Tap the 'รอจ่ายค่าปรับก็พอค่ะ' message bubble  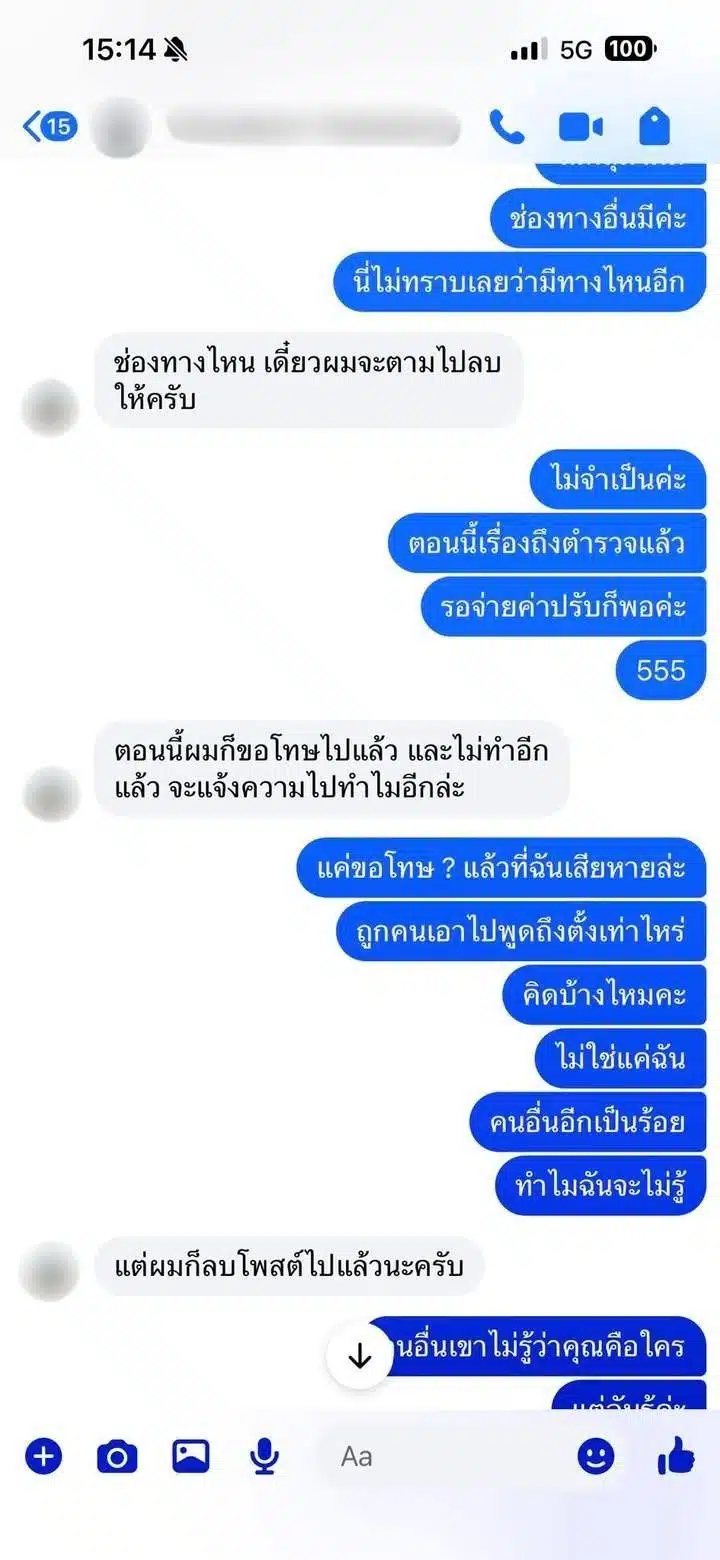pyautogui.click(x=563, y=607)
